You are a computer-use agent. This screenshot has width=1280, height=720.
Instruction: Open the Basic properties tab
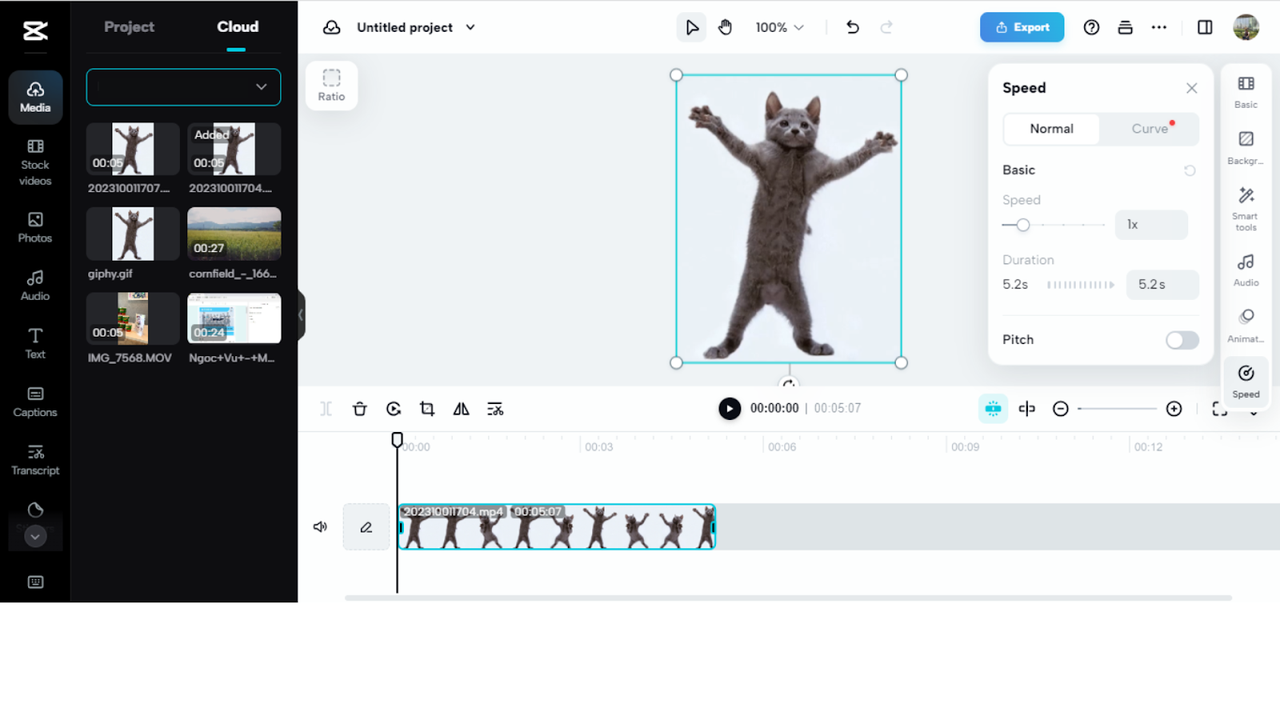click(x=1246, y=92)
